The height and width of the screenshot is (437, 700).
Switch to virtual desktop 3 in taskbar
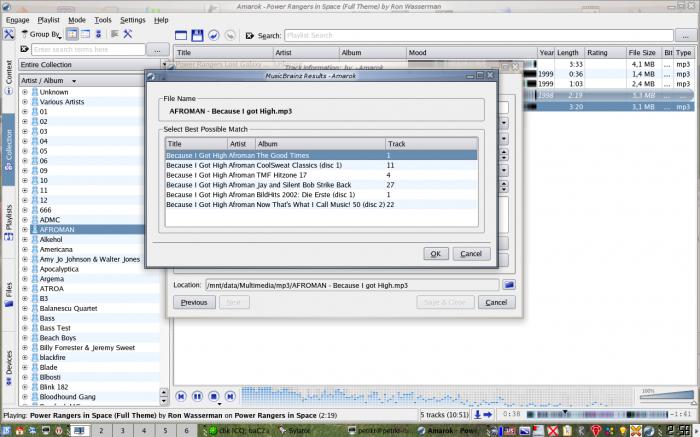click(x=122, y=431)
